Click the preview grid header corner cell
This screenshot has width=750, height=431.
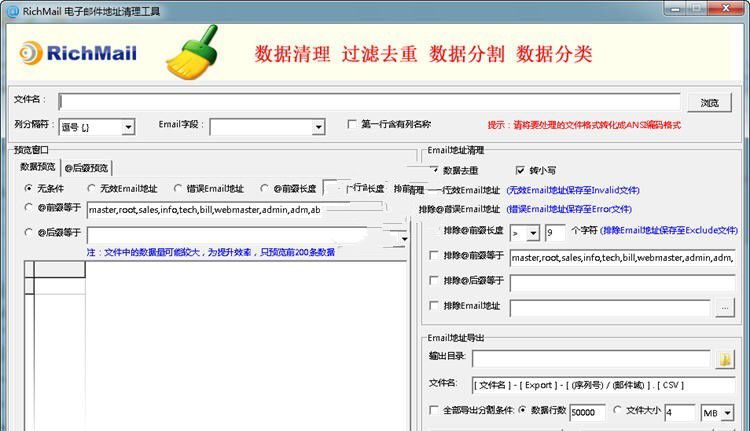[29, 270]
